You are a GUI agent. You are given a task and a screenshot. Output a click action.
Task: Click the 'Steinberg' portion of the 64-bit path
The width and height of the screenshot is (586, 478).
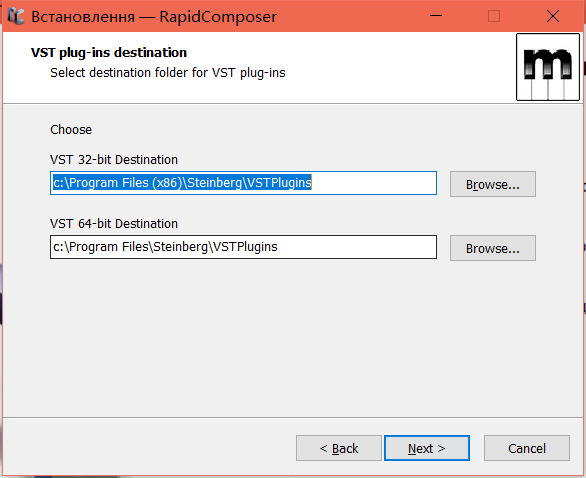coord(181,247)
